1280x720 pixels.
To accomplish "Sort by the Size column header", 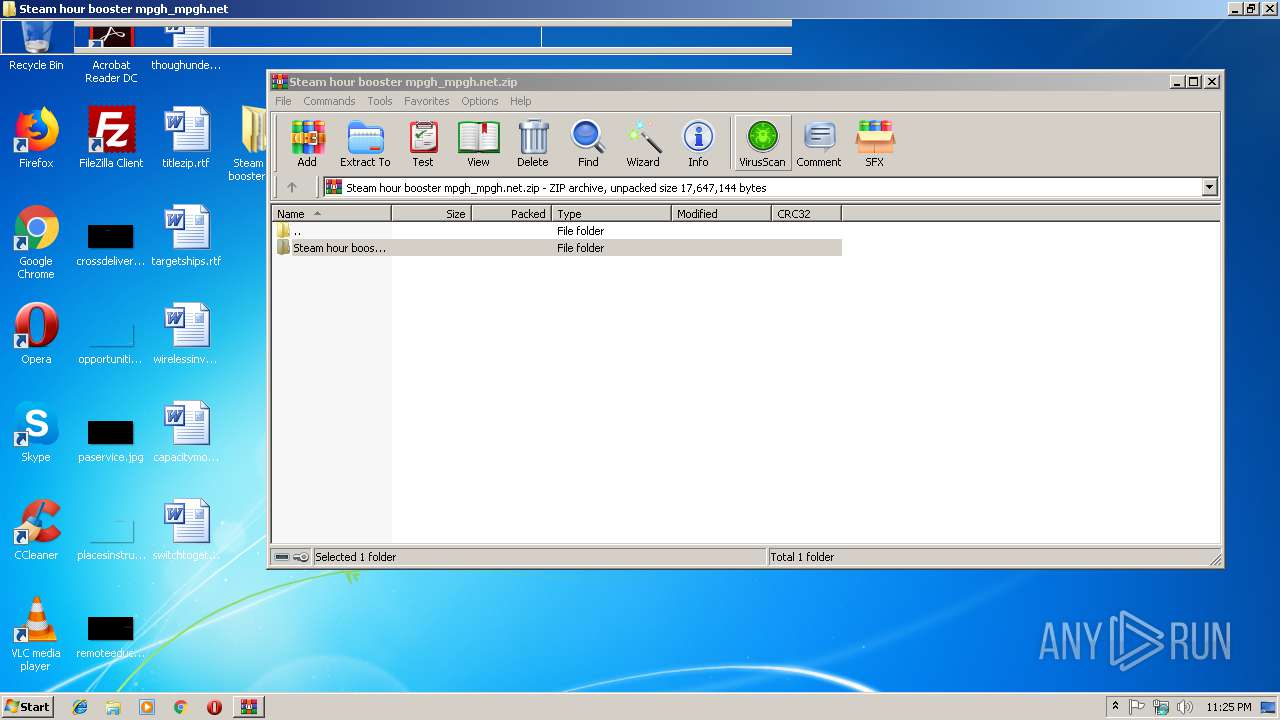I will click(432, 213).
